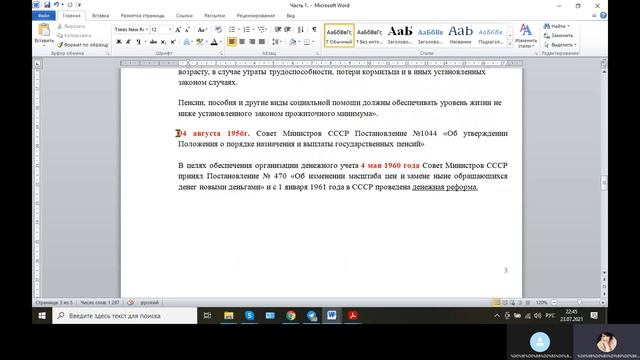640x360 pixels.
Task: Toggle show paragraph marks ¶
Action: click(314, 29)
